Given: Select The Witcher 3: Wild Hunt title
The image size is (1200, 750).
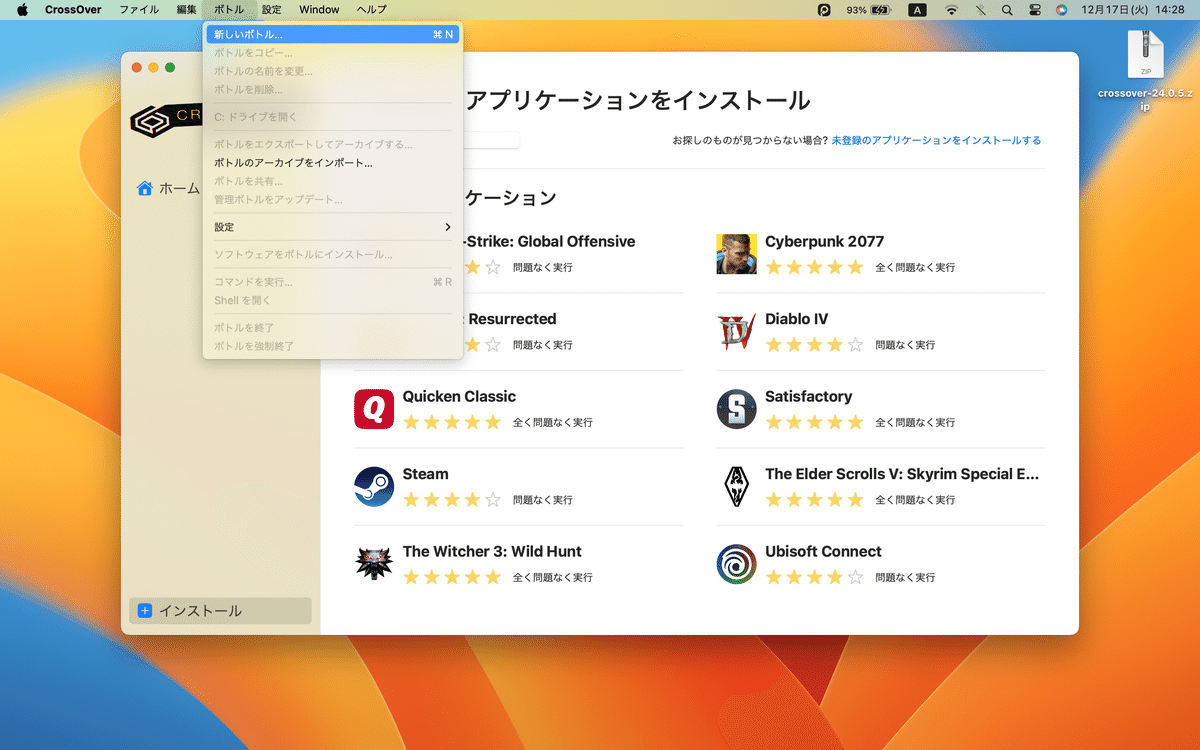Looking at the screenshot, I should click(492, 552).
